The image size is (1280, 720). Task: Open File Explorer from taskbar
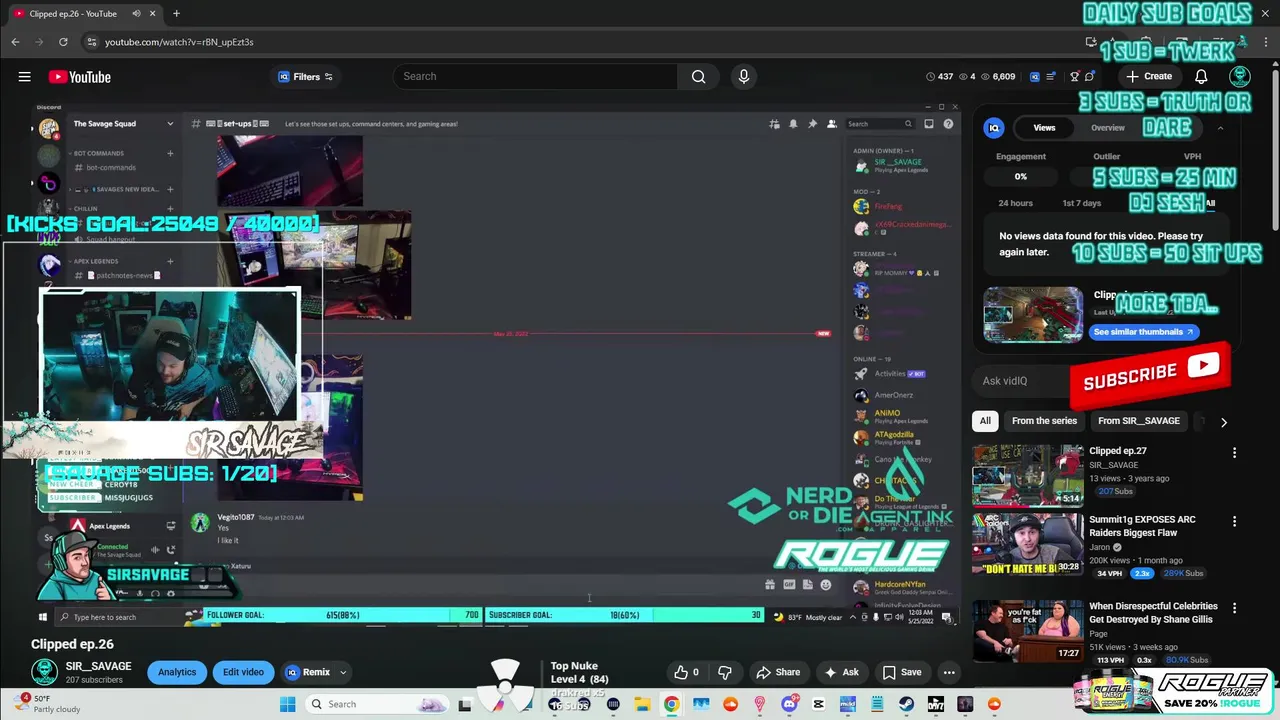(x=642, y=704)
